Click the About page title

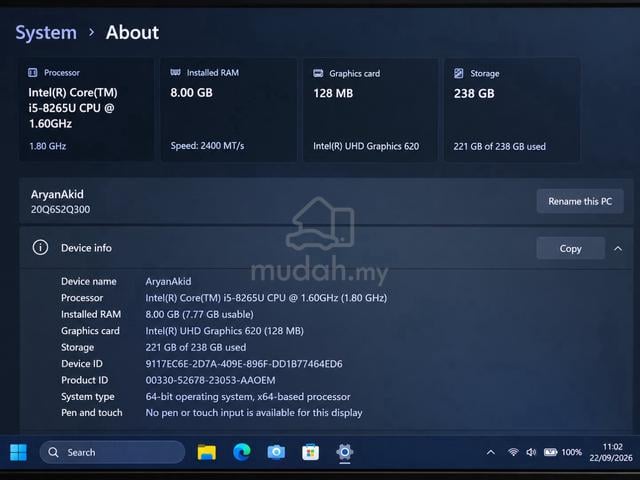(132, 33)
